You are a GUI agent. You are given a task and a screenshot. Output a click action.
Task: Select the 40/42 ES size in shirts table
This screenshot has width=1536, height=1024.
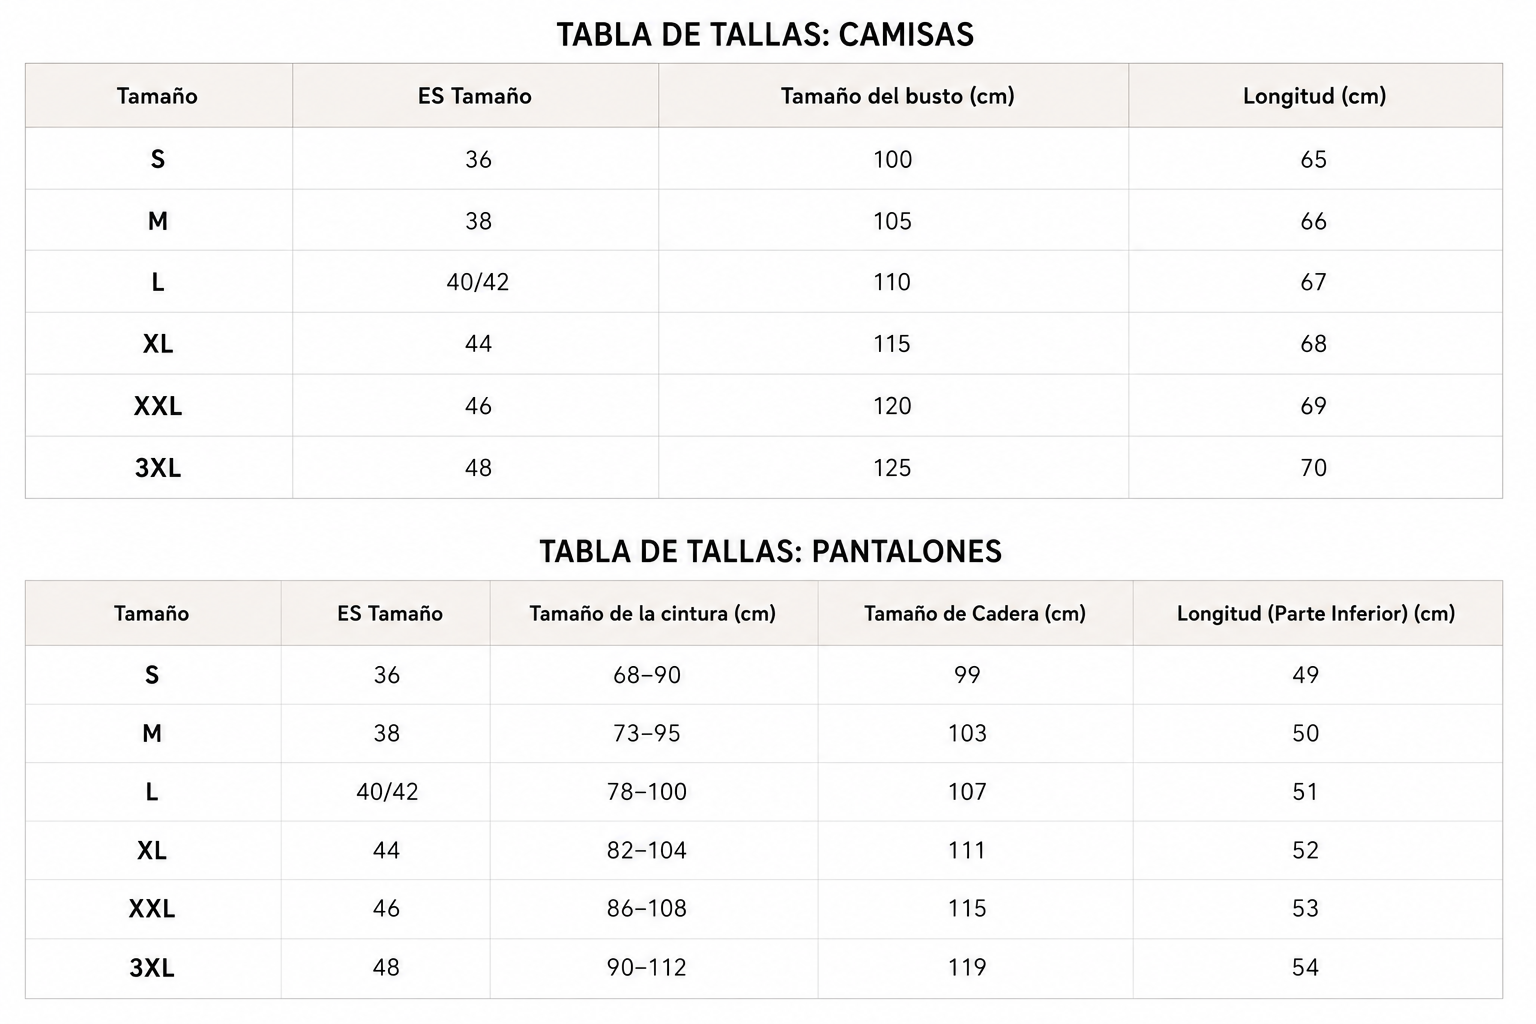(478, 282)
